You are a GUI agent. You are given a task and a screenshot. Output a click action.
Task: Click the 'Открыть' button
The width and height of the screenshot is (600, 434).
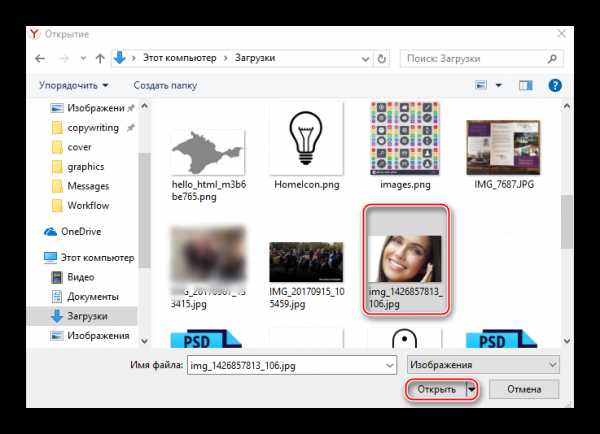click(x=436, y=390)
